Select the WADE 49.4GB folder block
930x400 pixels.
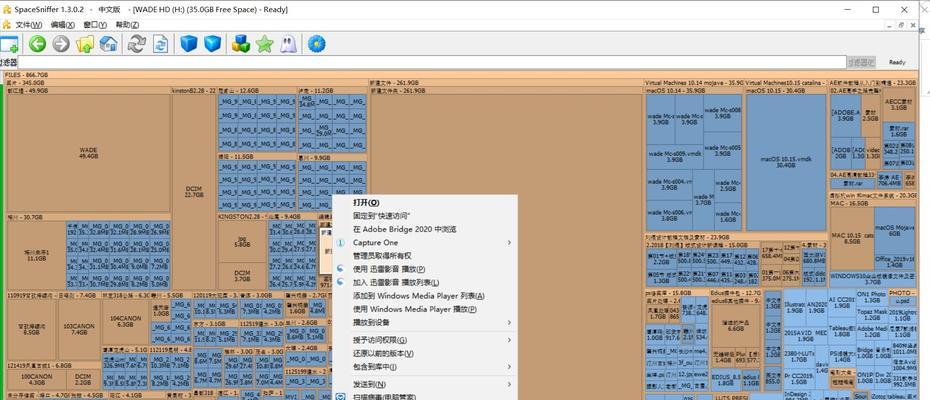click(x=88, y=153)
